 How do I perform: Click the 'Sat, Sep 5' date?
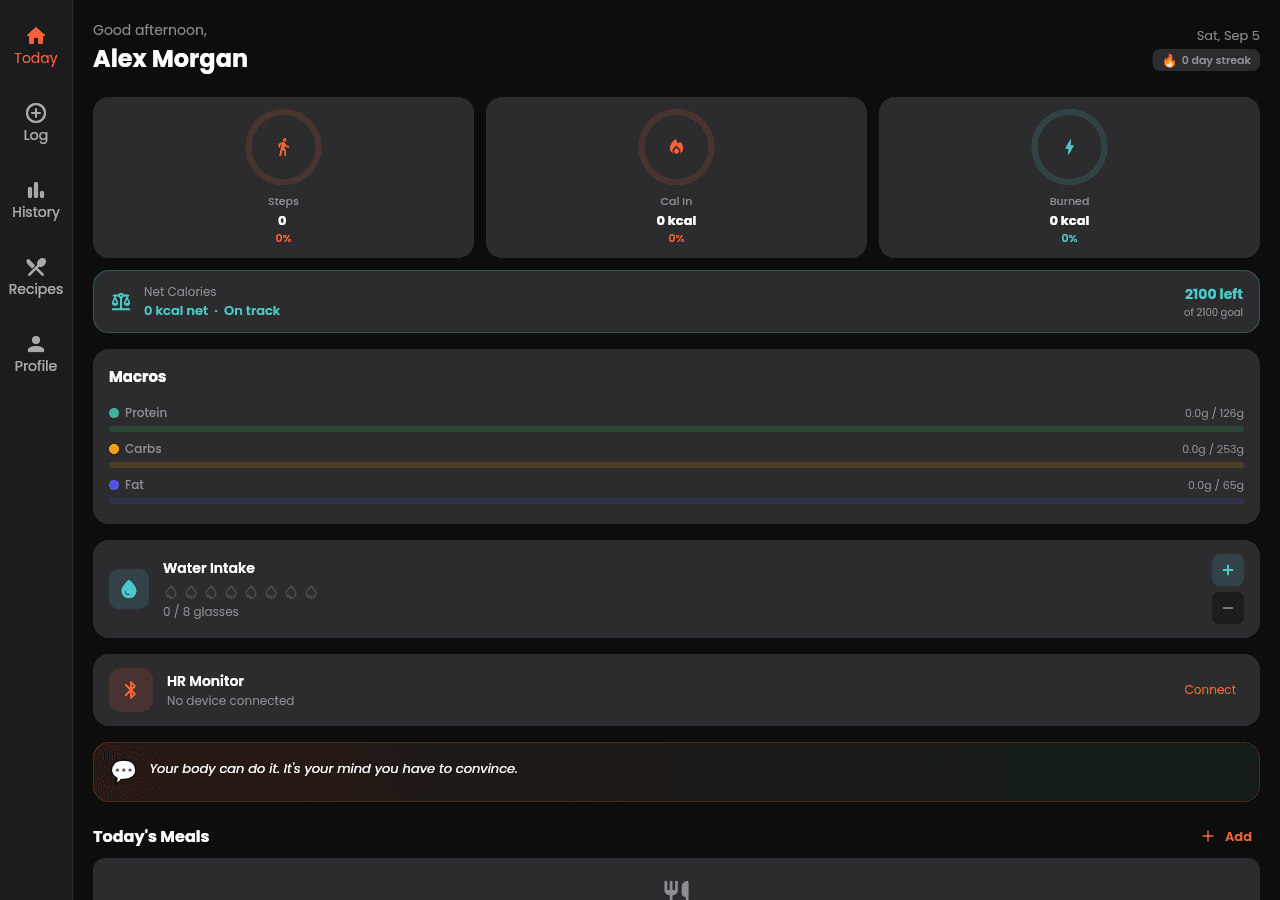coord(1228,36)
